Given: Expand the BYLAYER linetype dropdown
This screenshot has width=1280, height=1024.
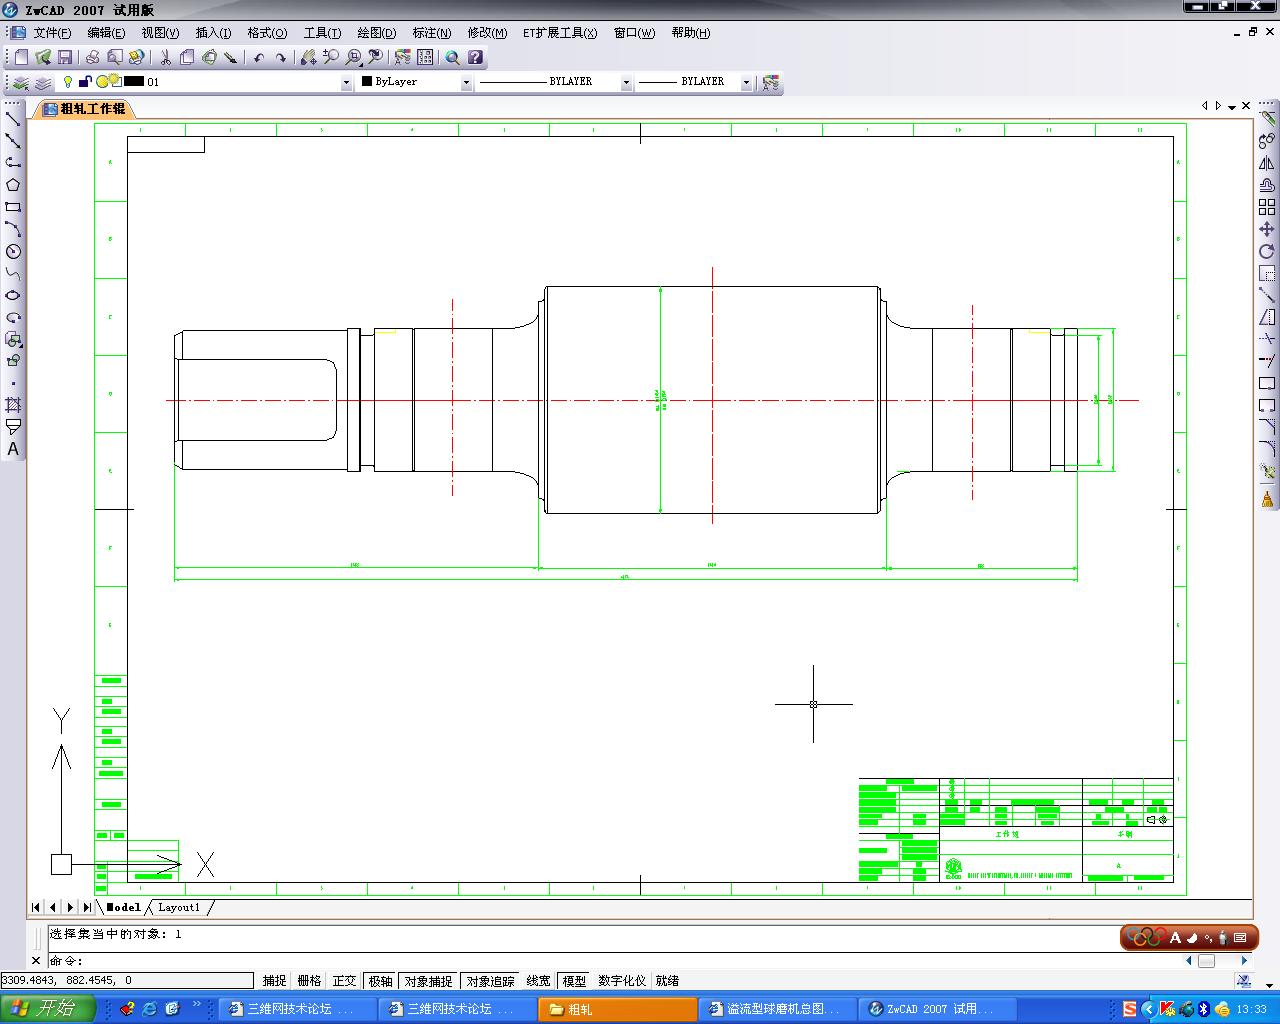Looking at the screenshot, I should pyautogui.click(x=626, y=82).
